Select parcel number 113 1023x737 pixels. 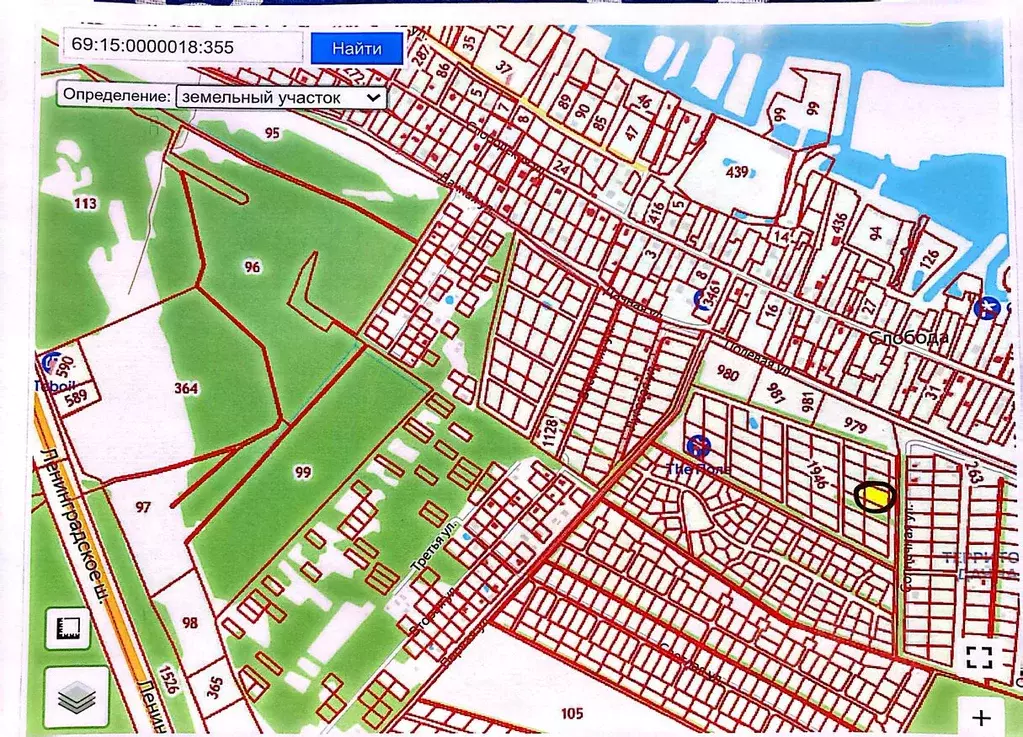click(x=85, y=203)
